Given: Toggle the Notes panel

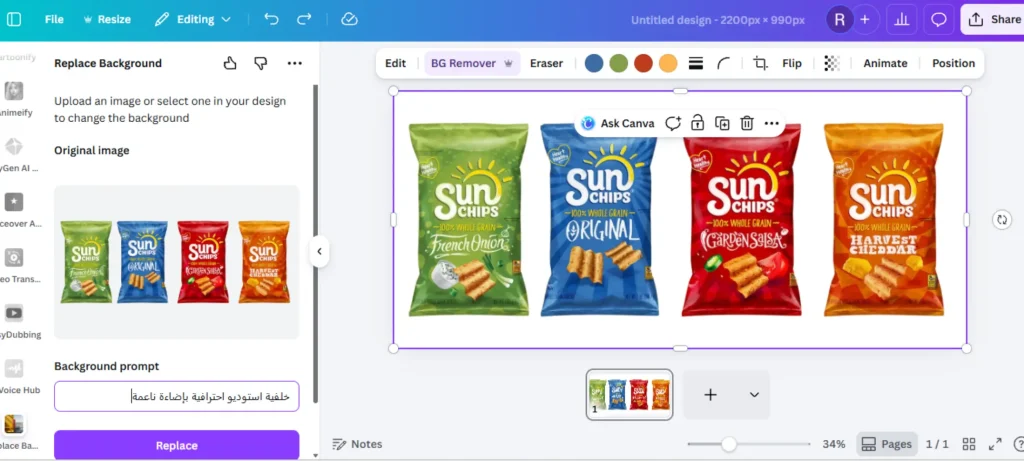Looking at the screenshot, I should pyautogui.click(x=357, y=444).
